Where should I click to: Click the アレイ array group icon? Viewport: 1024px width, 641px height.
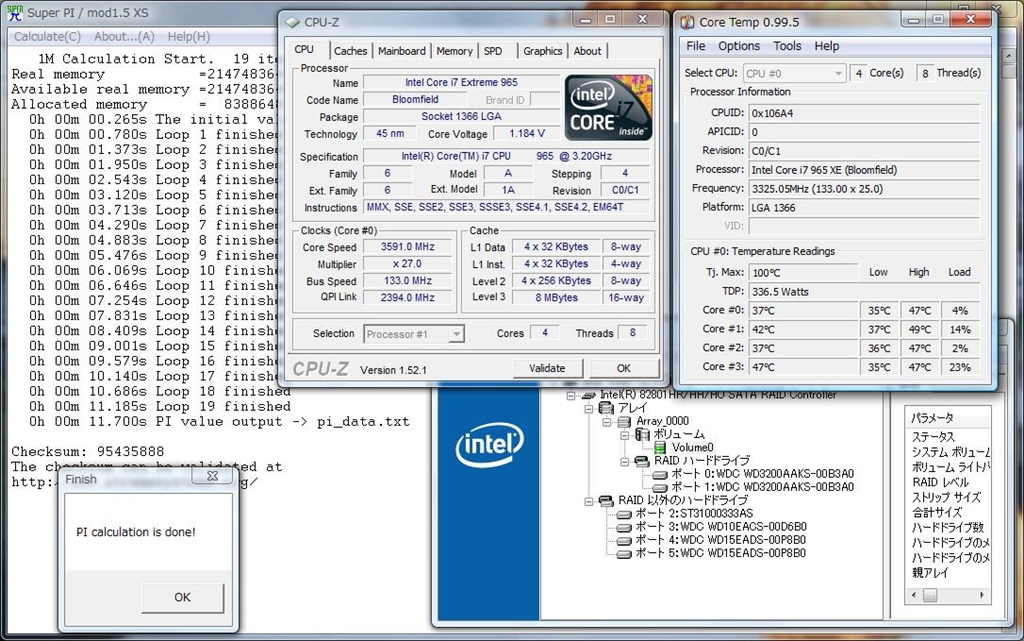pyautogui.click(x=606, y=408)
